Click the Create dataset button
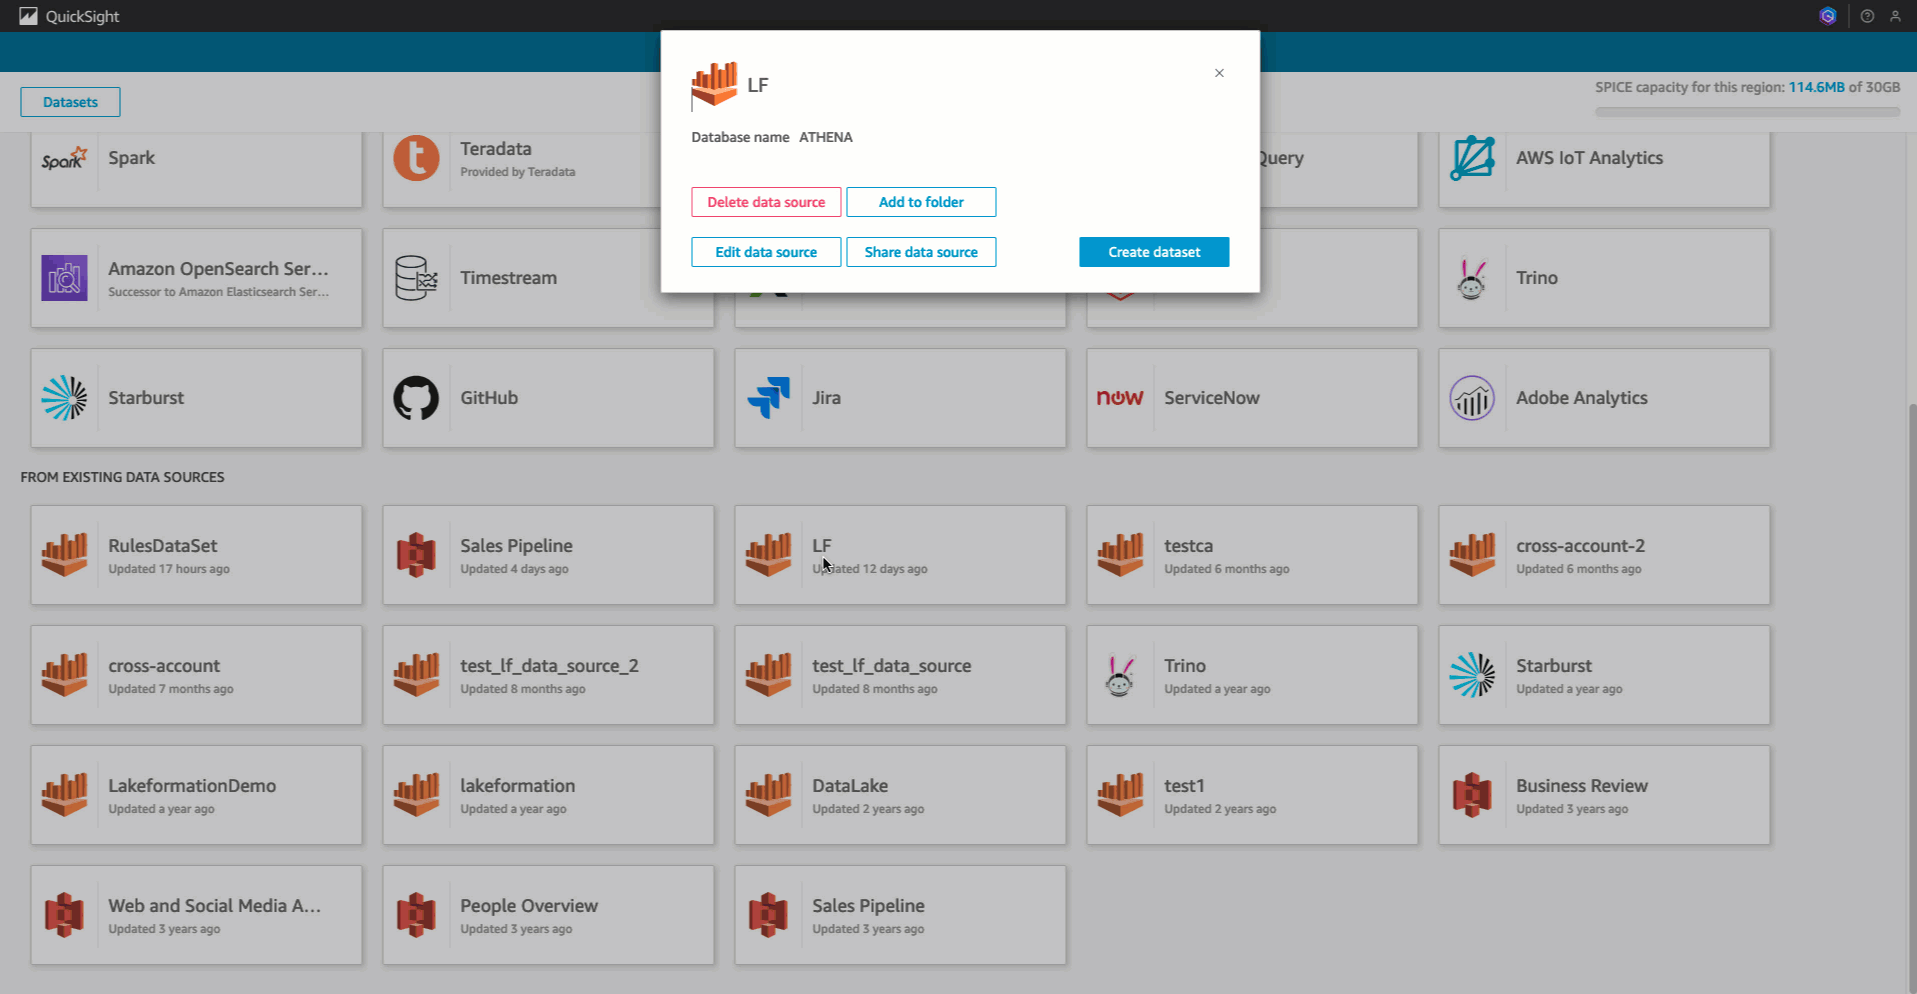 tap(1154, 252)
